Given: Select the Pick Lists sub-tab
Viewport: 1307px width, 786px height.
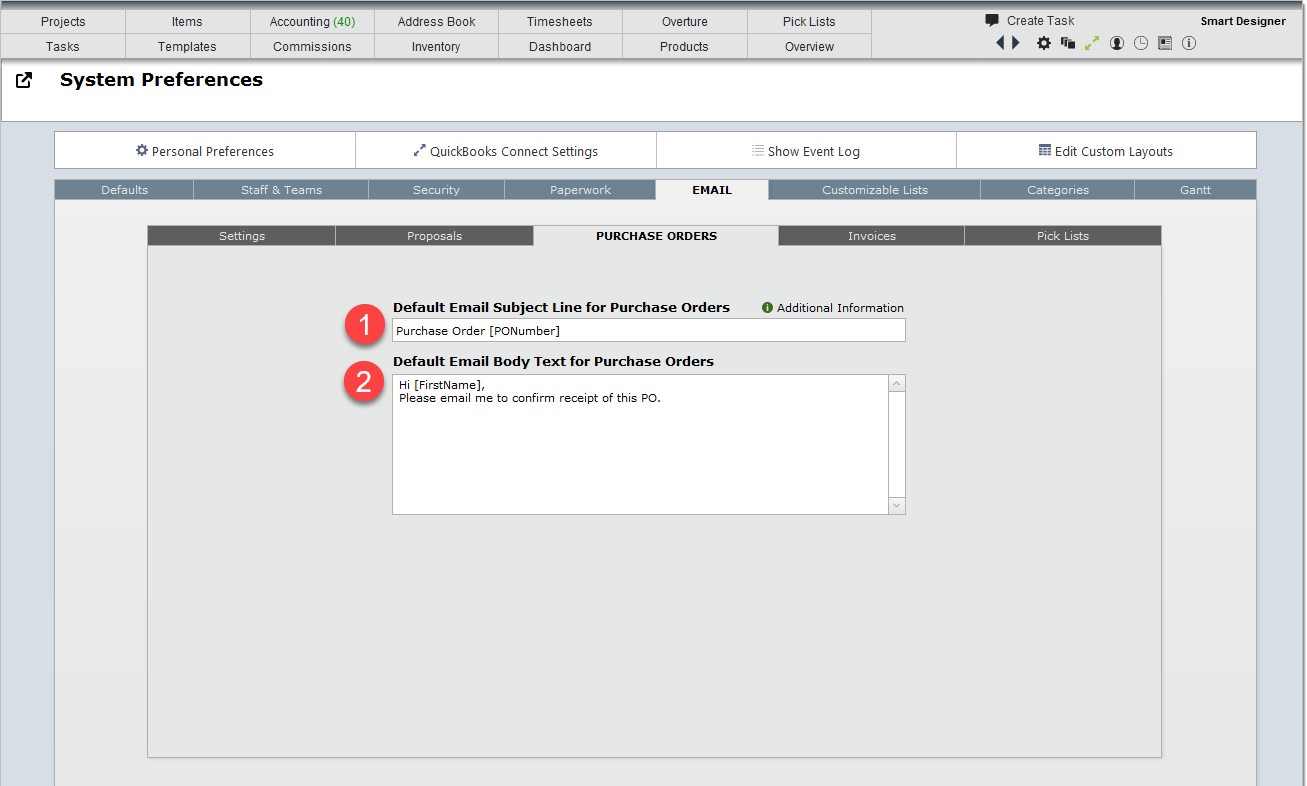Looking at the screenshot, I should tap(1063, 236).
